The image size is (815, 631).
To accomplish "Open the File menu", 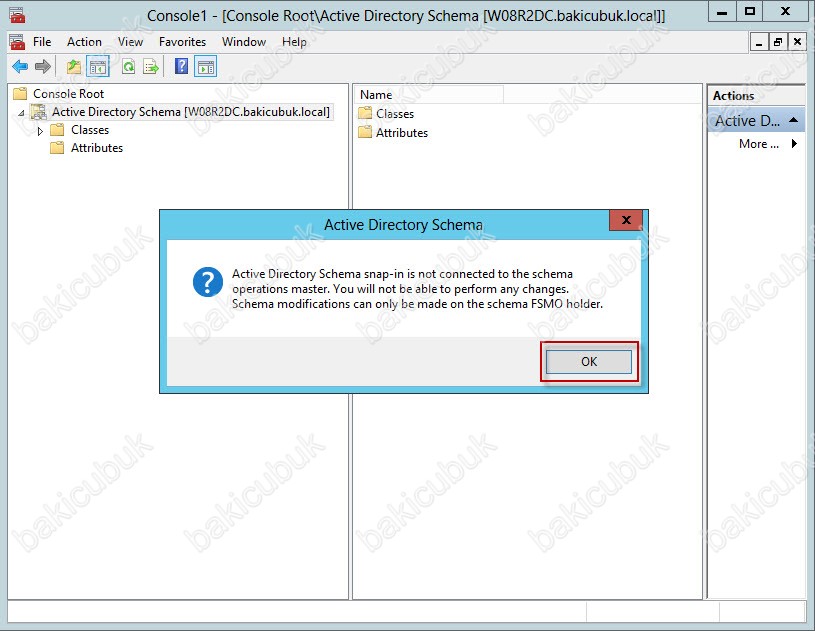I will point(42,42).
